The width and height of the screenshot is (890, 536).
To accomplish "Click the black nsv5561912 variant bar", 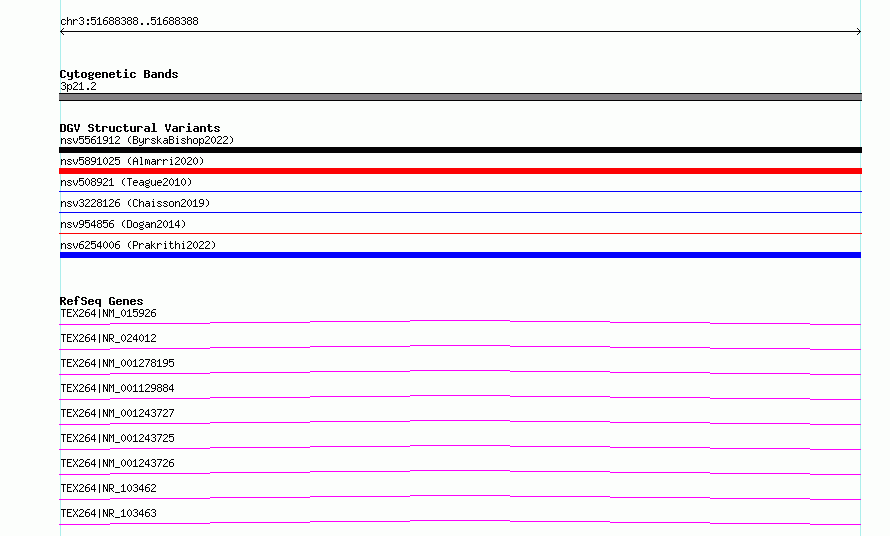I will (460, 150).
